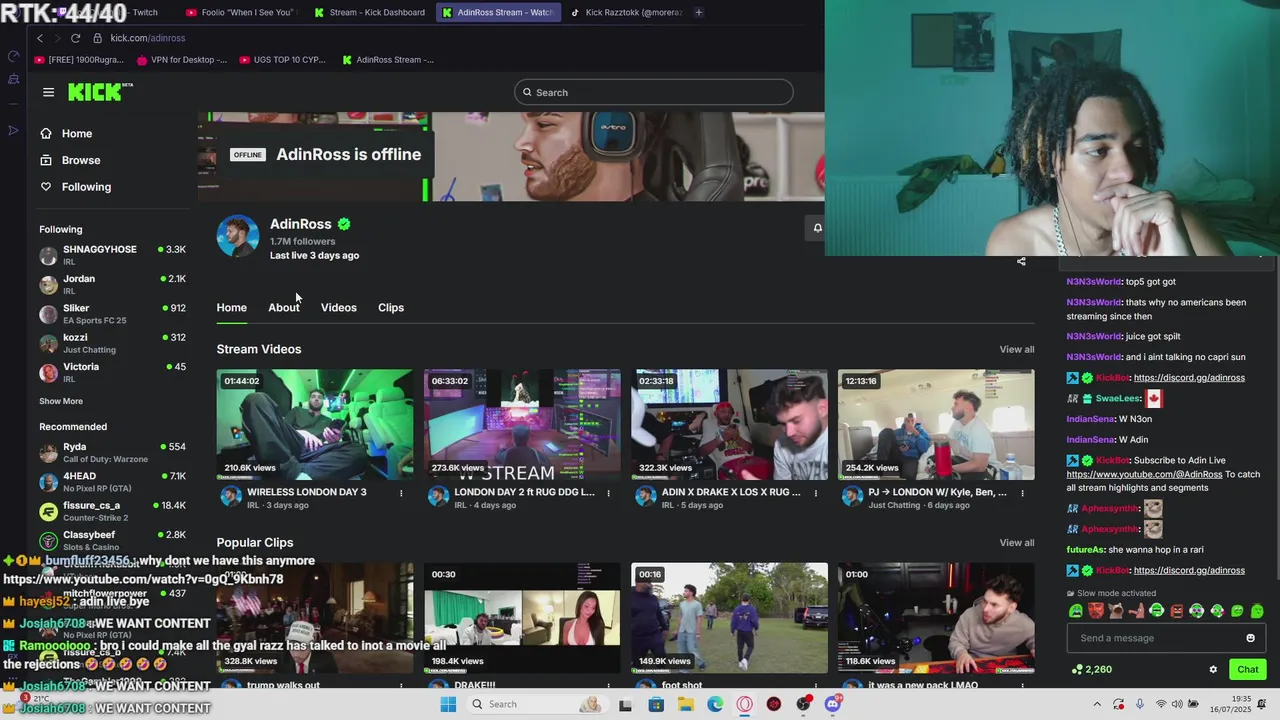Open Windows Start menu
1280x720 pixels.
448,704
